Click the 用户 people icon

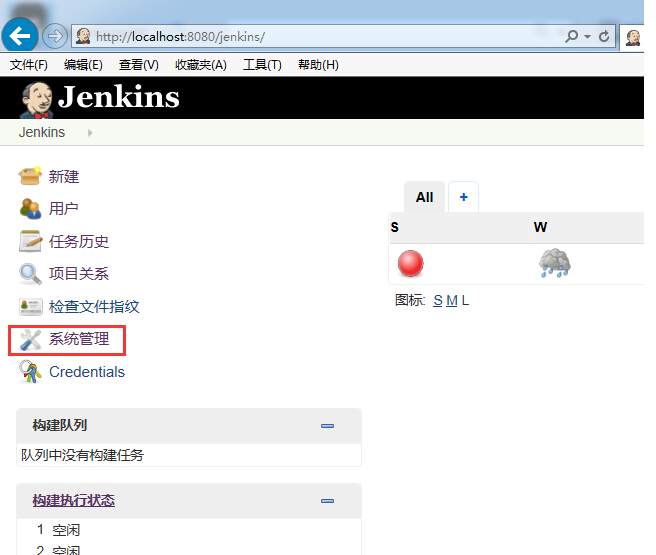(30, 208)
